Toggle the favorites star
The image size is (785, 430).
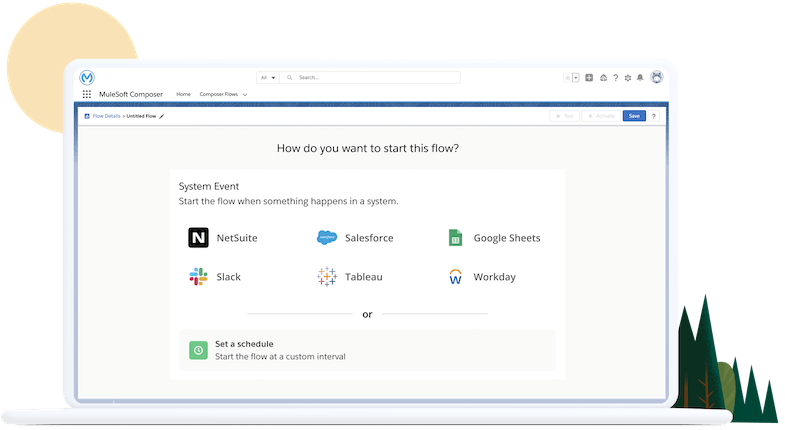[566, 77]
